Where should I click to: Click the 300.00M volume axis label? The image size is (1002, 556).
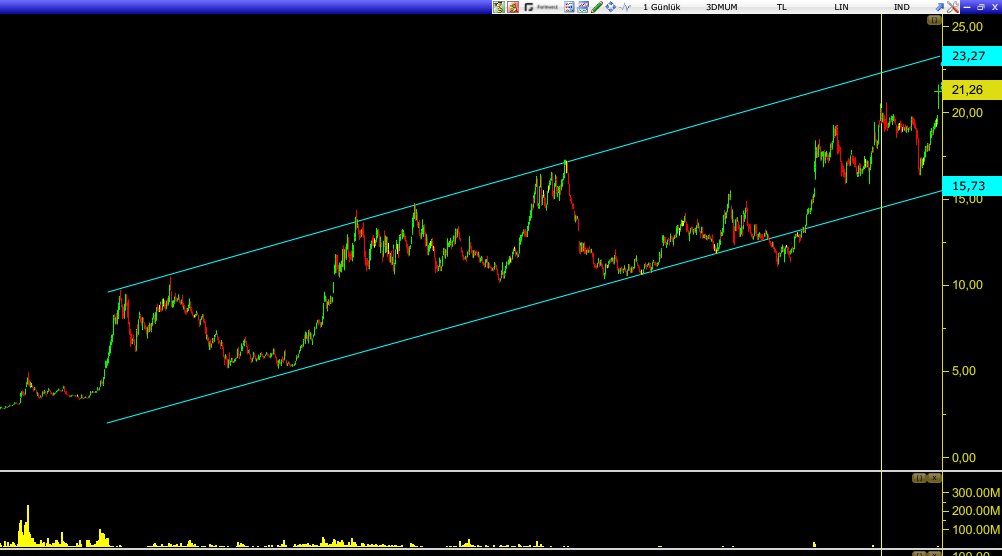975,493
